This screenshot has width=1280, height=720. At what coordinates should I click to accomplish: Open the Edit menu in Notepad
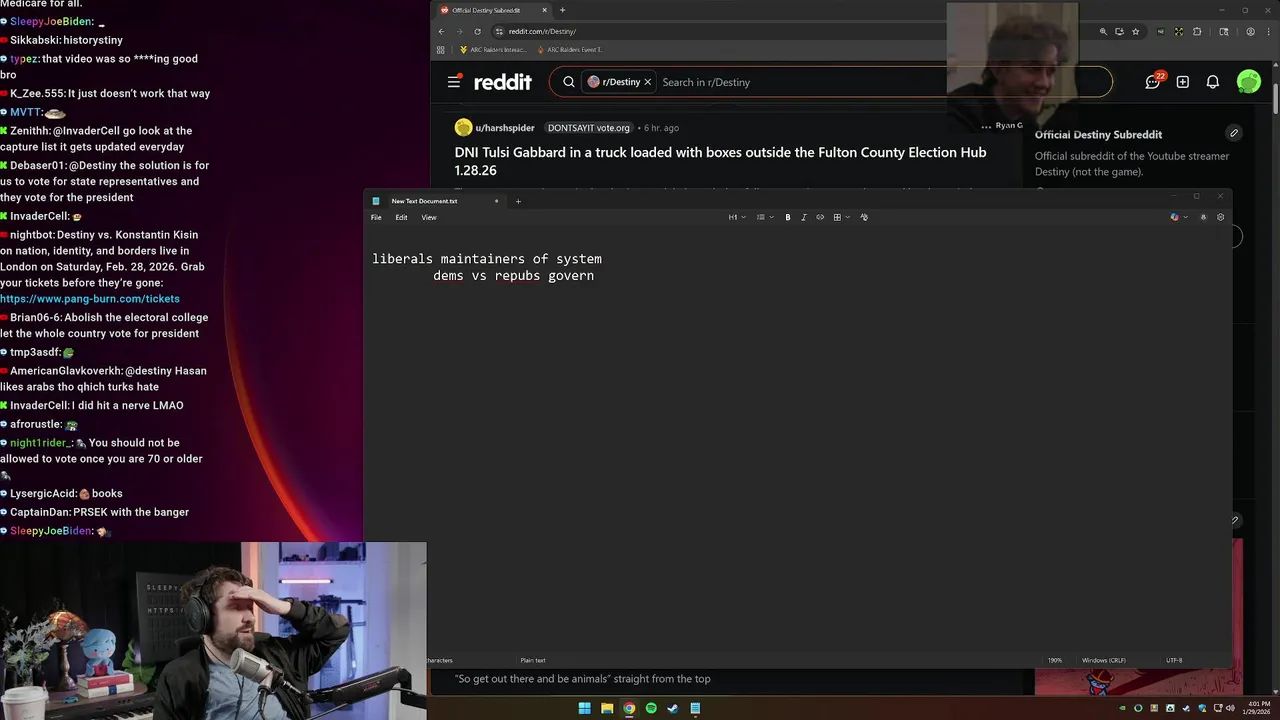click(x=401, y=217)
